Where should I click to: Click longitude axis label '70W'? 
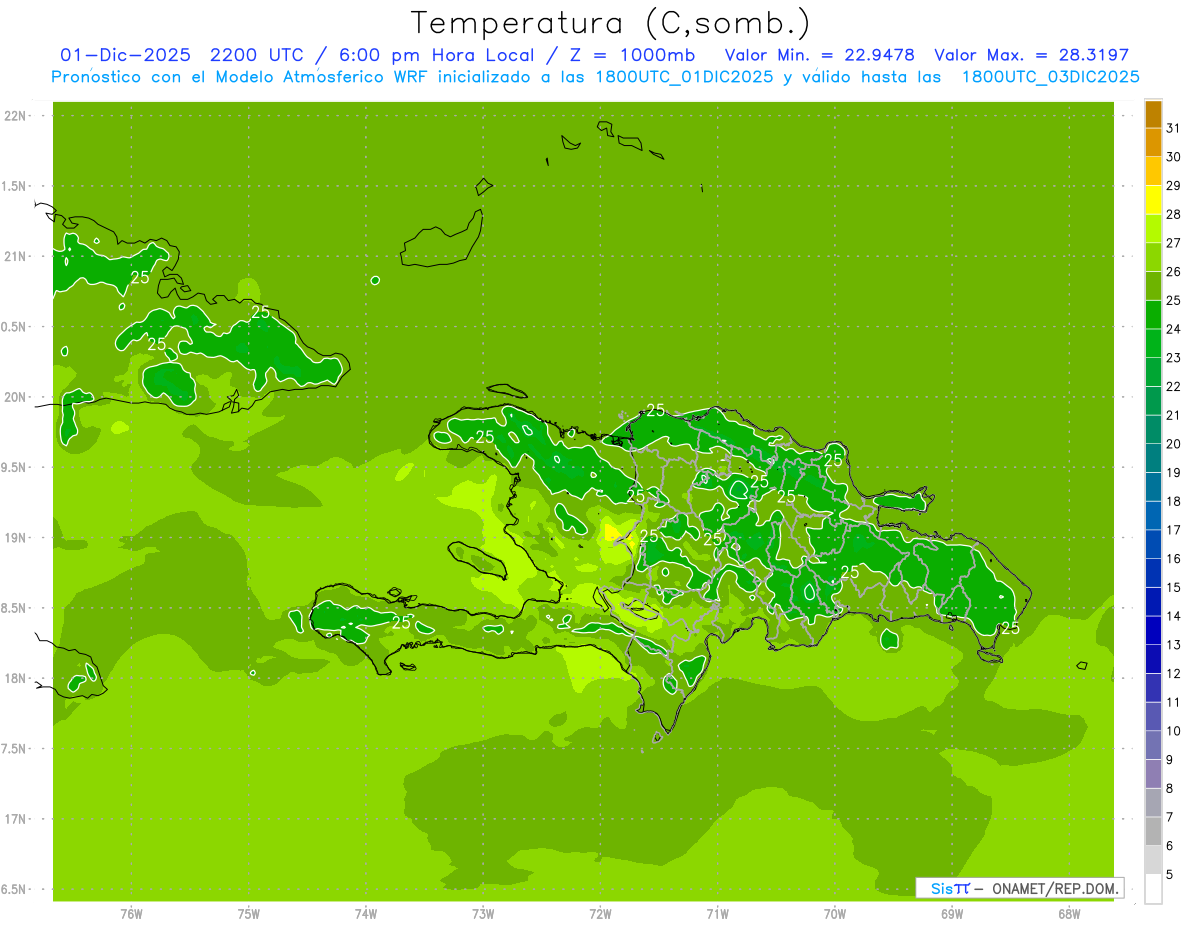(835, 913)
